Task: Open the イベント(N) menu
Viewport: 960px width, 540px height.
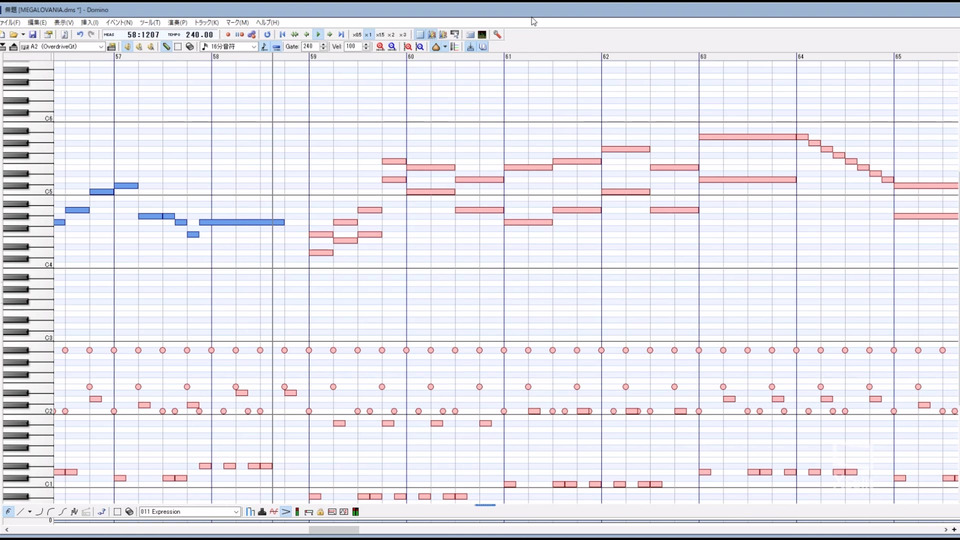Action: click(119, 23)
